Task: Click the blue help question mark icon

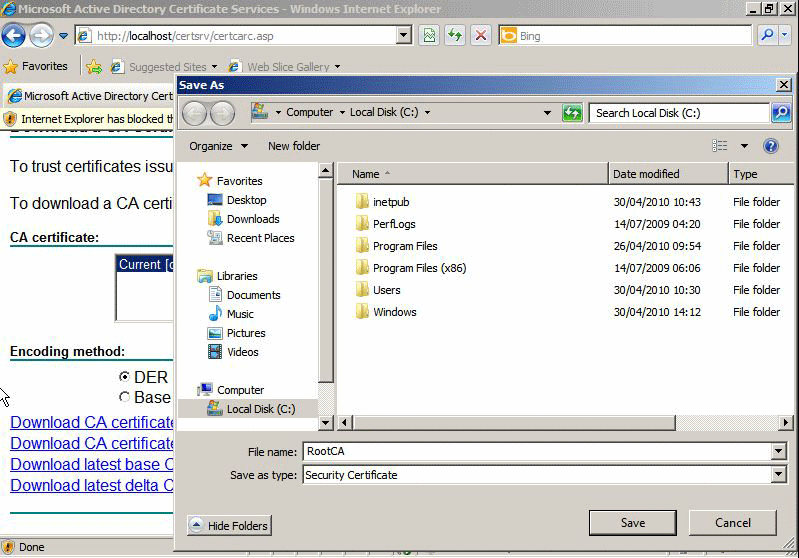Action: pyautogui.click(x=771, y=146)
